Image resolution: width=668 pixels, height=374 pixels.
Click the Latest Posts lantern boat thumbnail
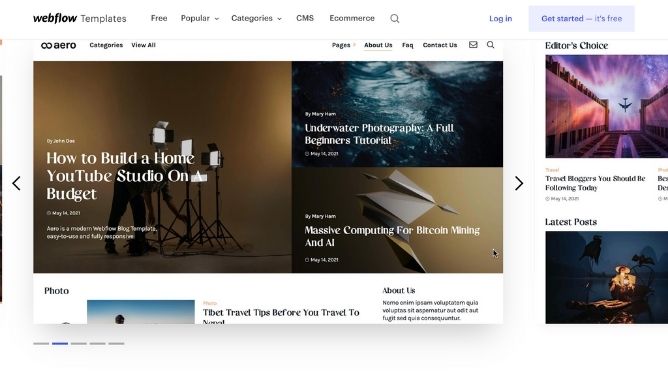tap(607, 277)
